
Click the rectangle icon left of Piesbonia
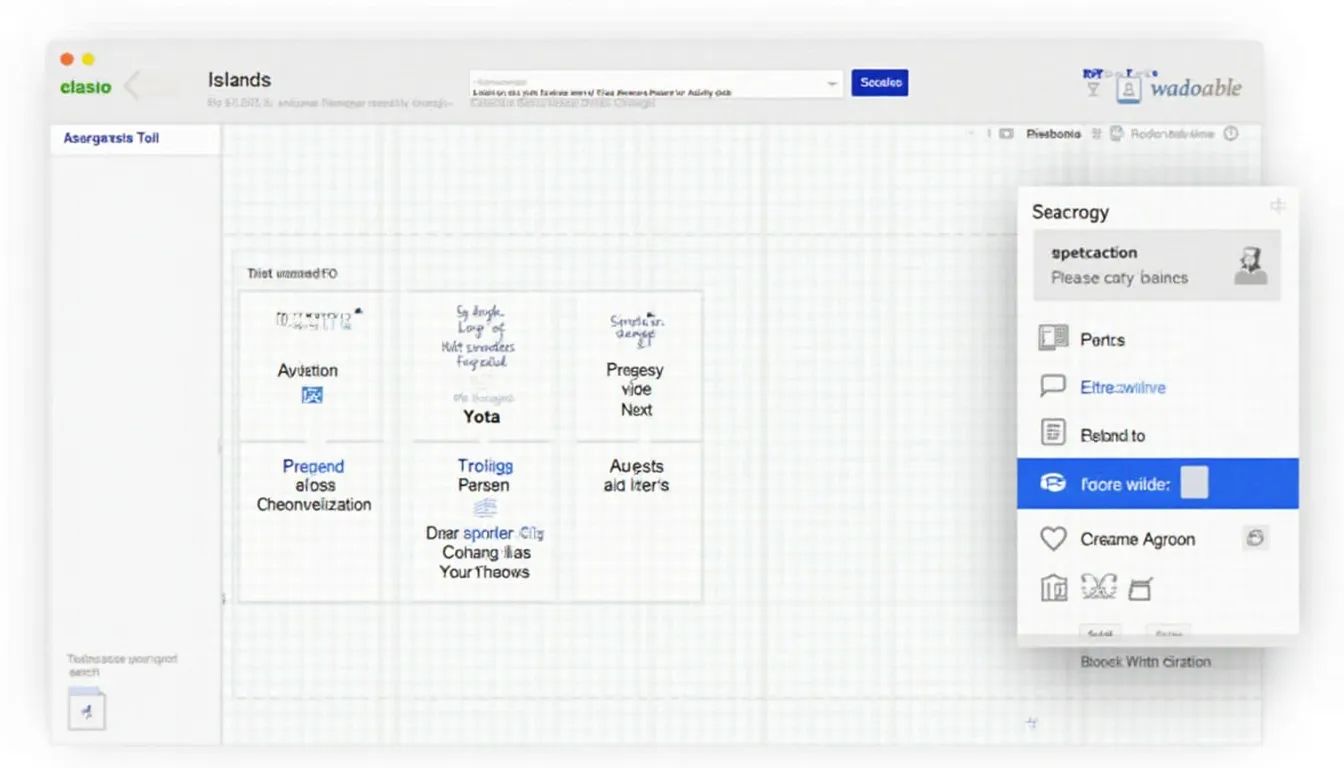[1006, 133]
